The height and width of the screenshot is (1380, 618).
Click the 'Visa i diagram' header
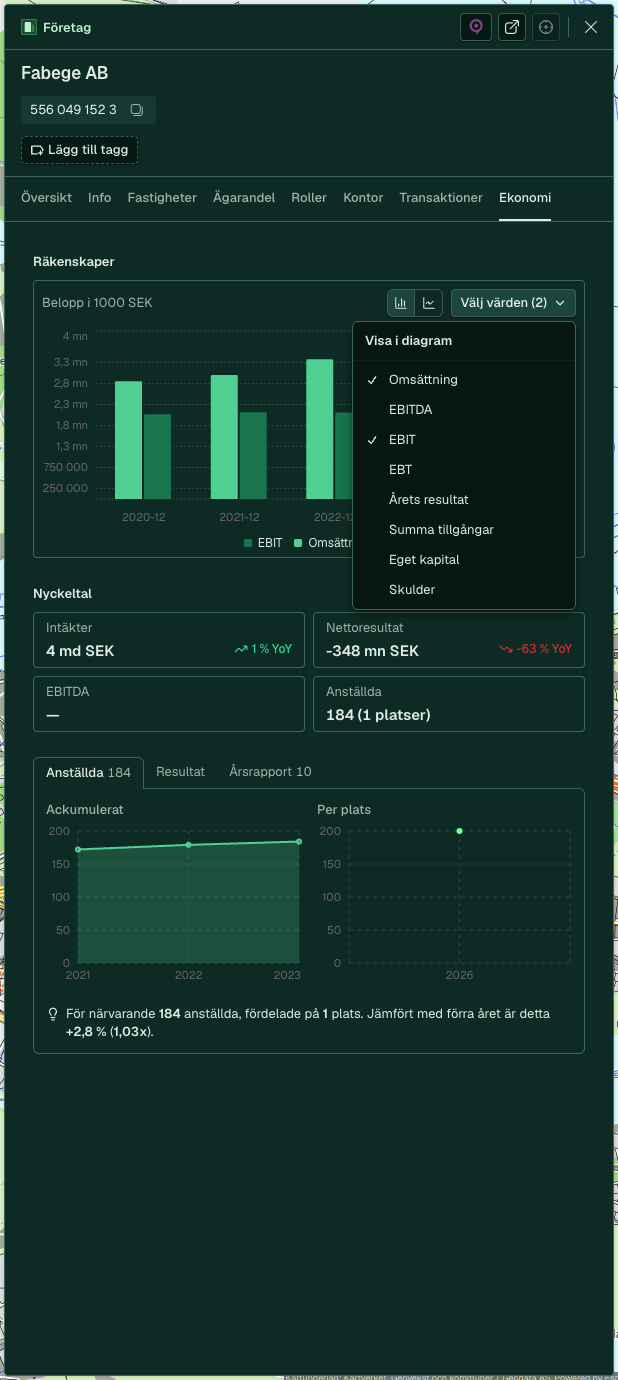coord(409,341)
